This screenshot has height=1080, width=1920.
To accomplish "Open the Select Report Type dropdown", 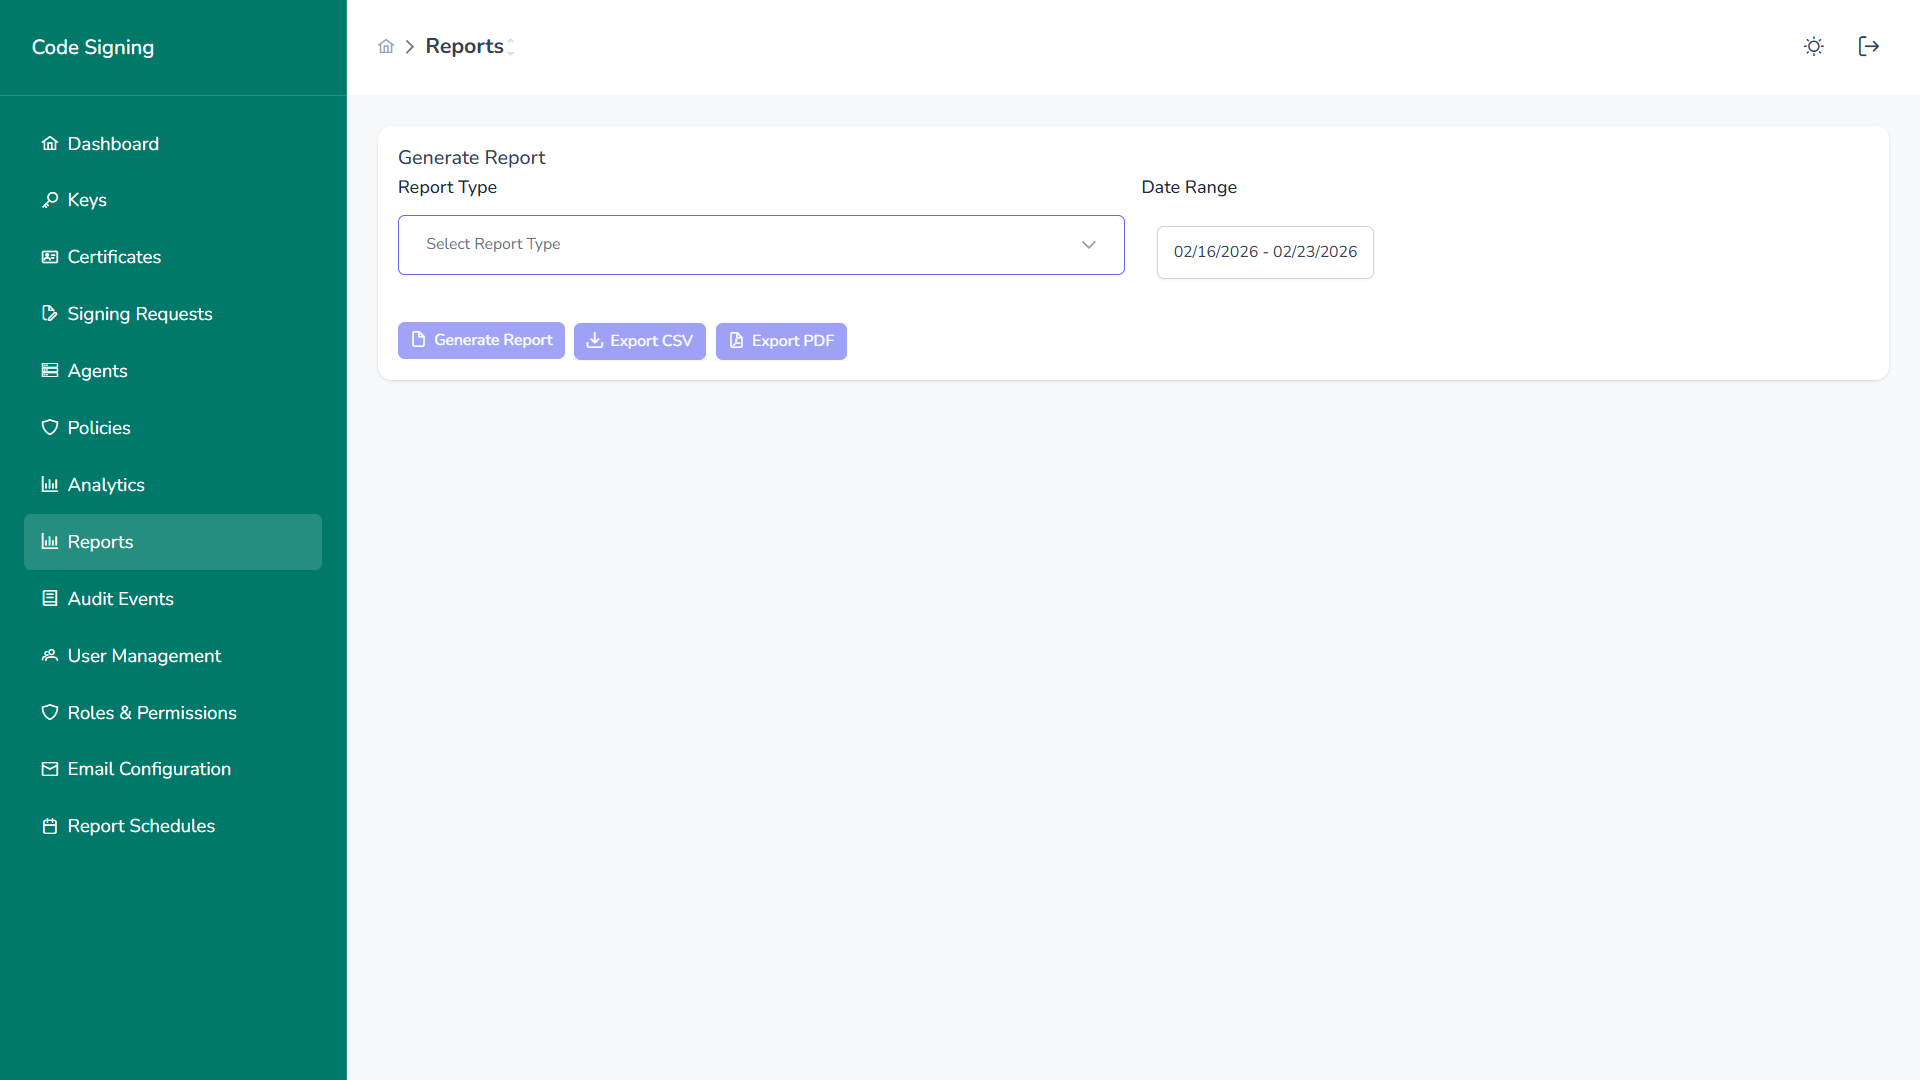I will point(760,244).
